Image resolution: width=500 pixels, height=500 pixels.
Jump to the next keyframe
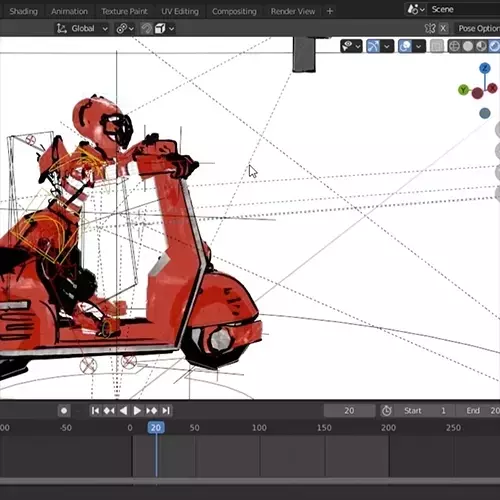pos(152,411)
